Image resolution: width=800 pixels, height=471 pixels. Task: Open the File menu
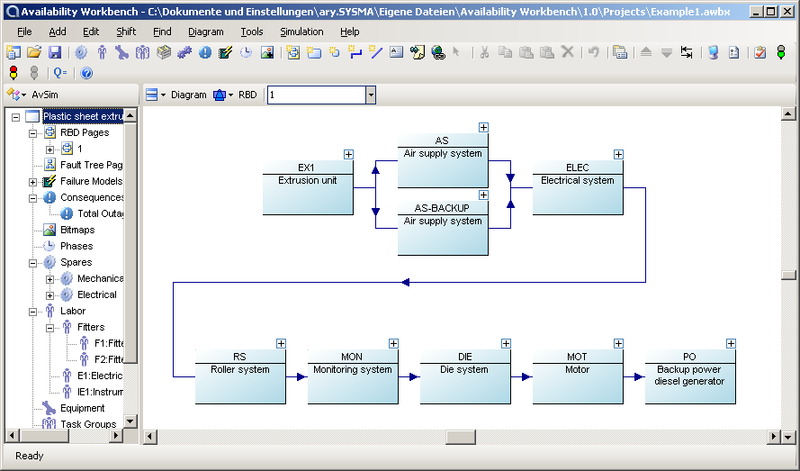click(24, 32)
